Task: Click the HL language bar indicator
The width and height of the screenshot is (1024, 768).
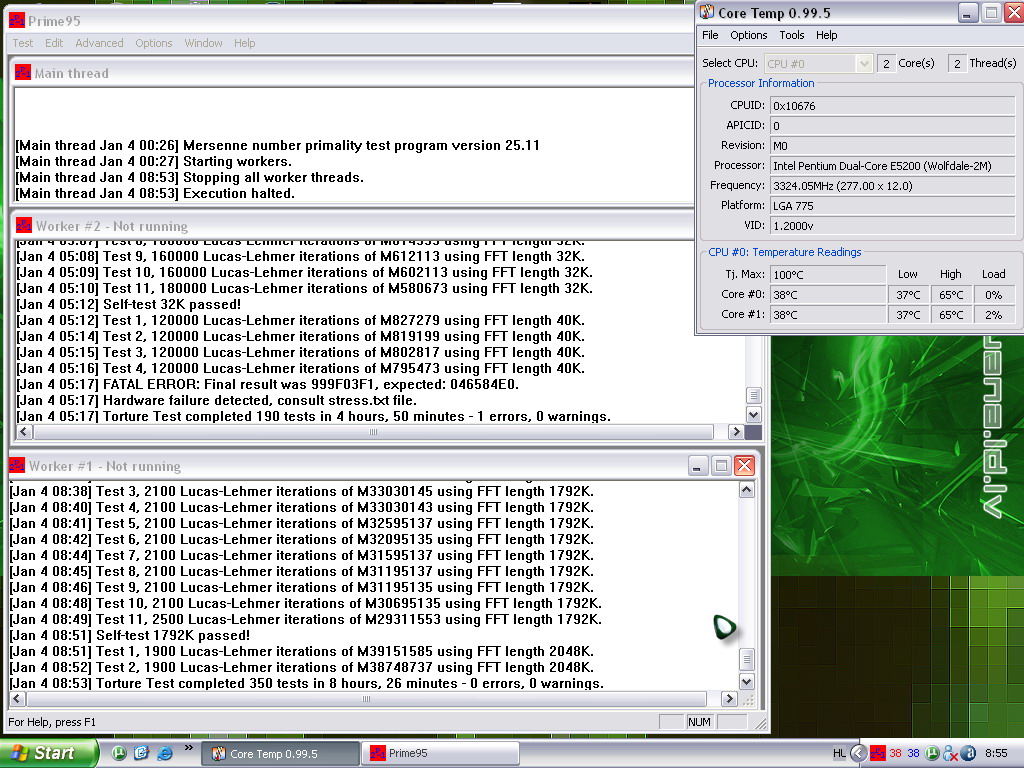Action: tap(839, 754)
